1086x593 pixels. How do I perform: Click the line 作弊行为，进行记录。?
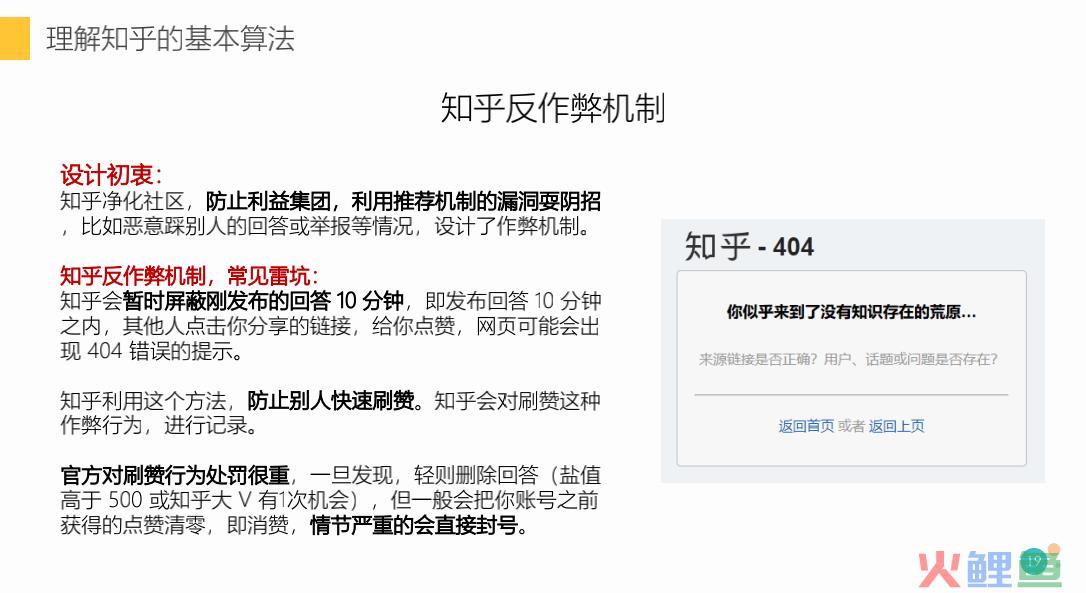pos(159,425)
